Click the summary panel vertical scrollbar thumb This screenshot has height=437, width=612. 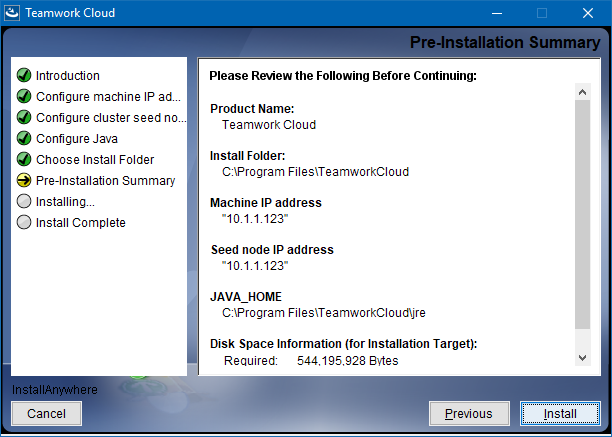click(x=583, y=215)
